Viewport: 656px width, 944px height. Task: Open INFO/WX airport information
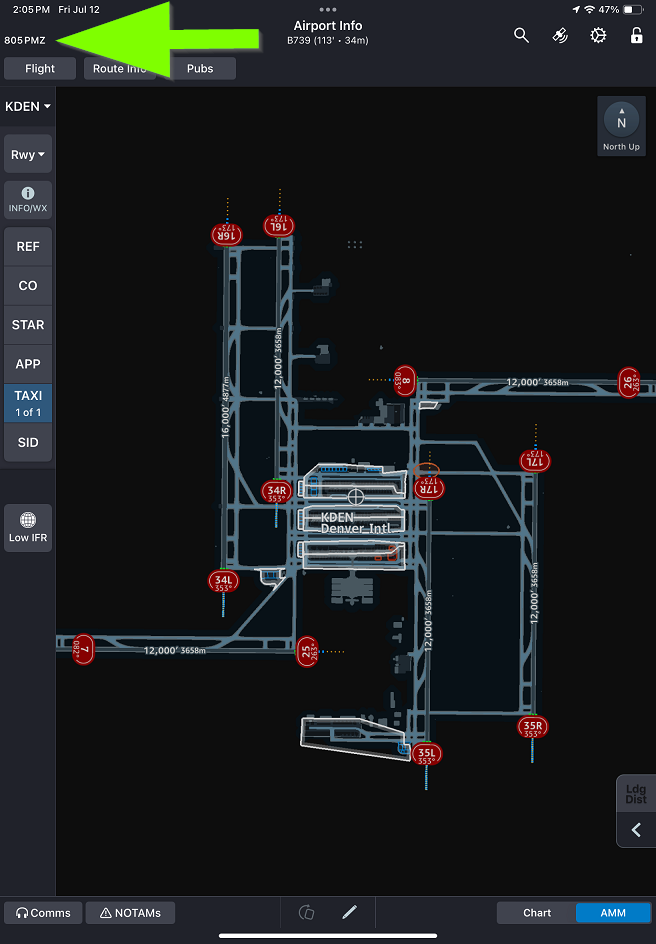(x=28, y=200)
